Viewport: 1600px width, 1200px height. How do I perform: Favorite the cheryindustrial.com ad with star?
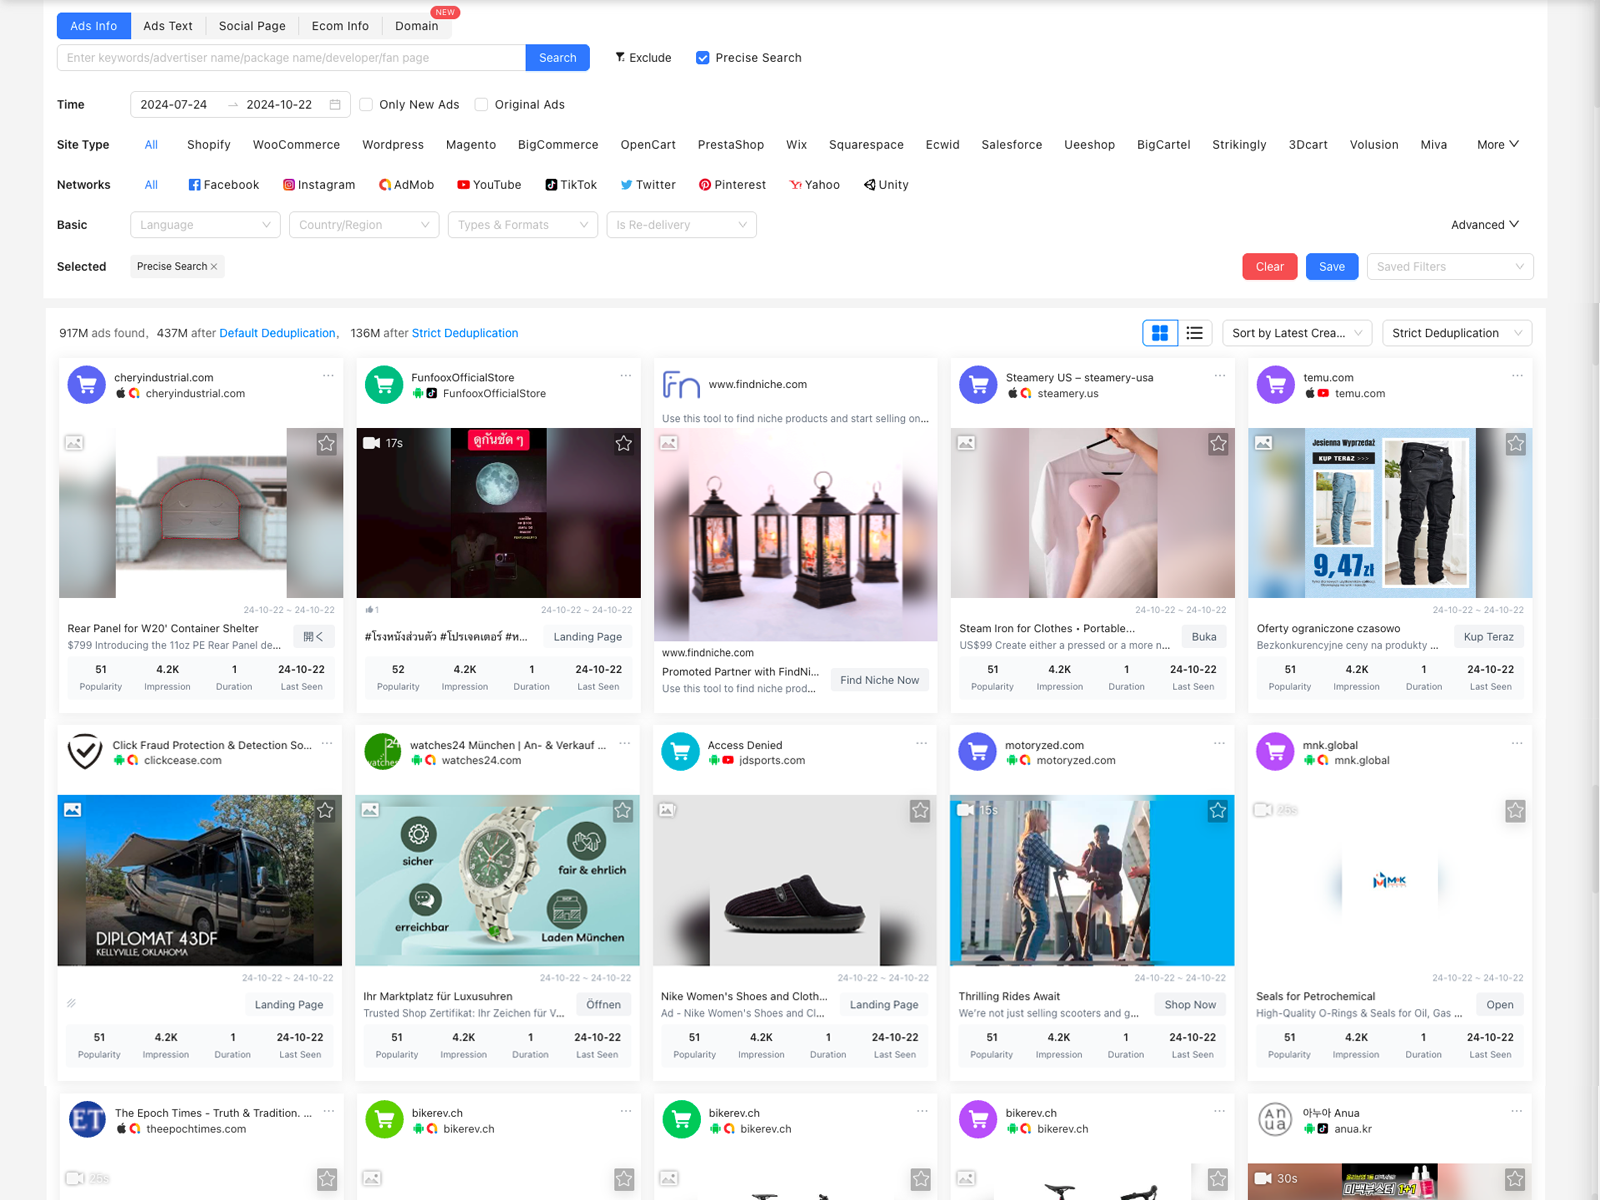(x=327, y=443)
